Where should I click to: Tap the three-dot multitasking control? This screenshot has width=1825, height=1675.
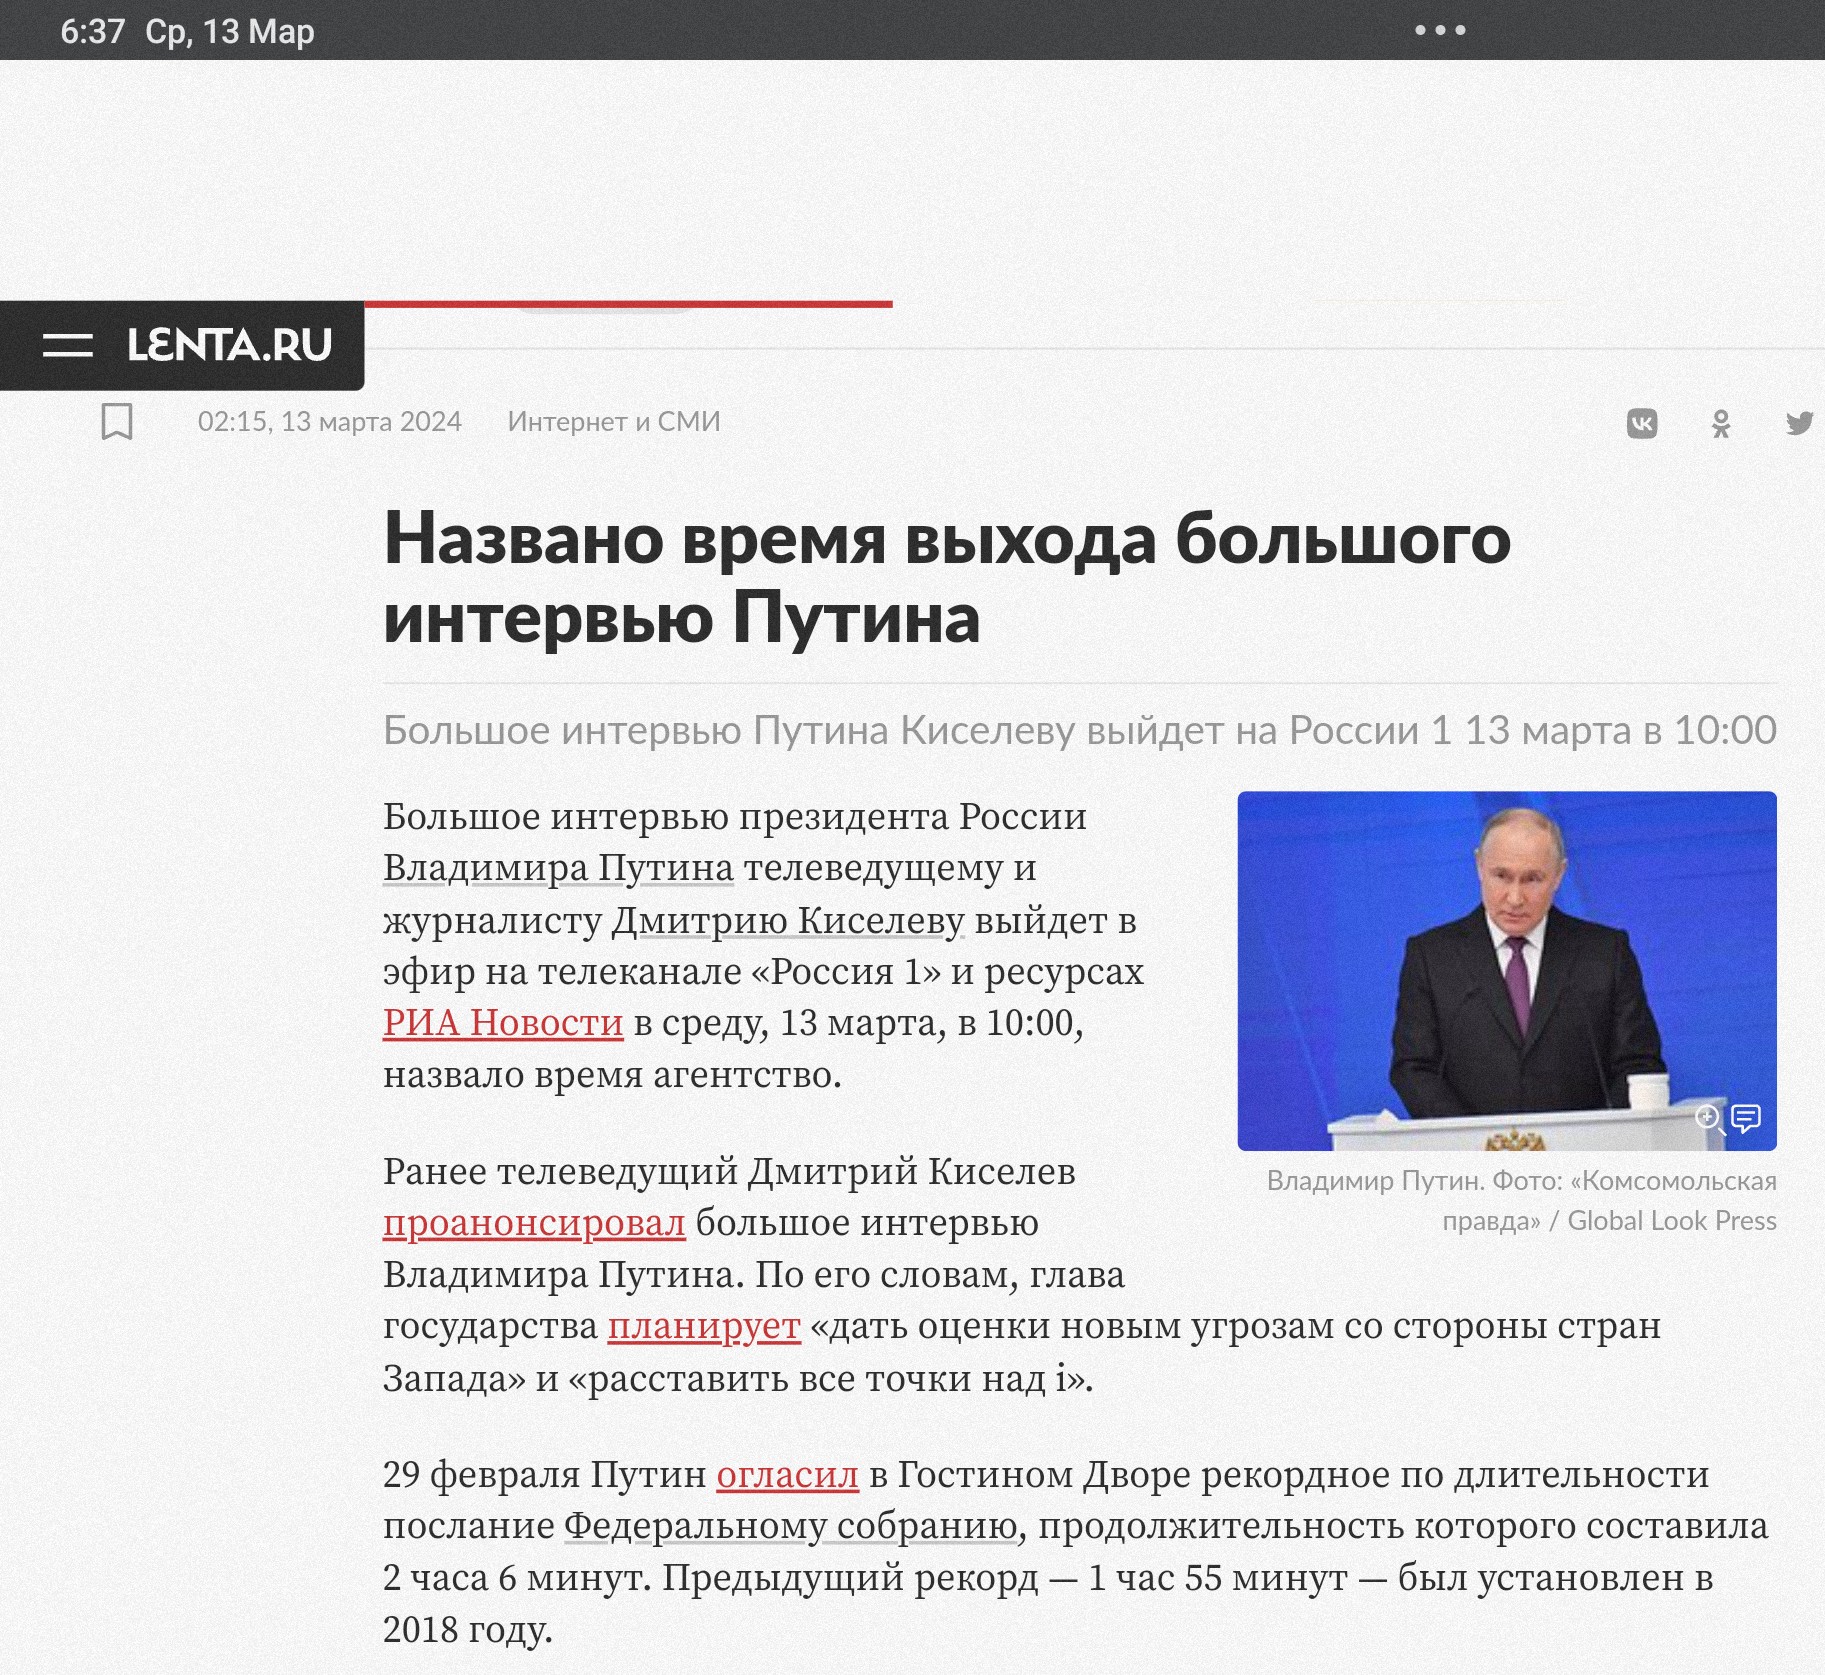1440,30
